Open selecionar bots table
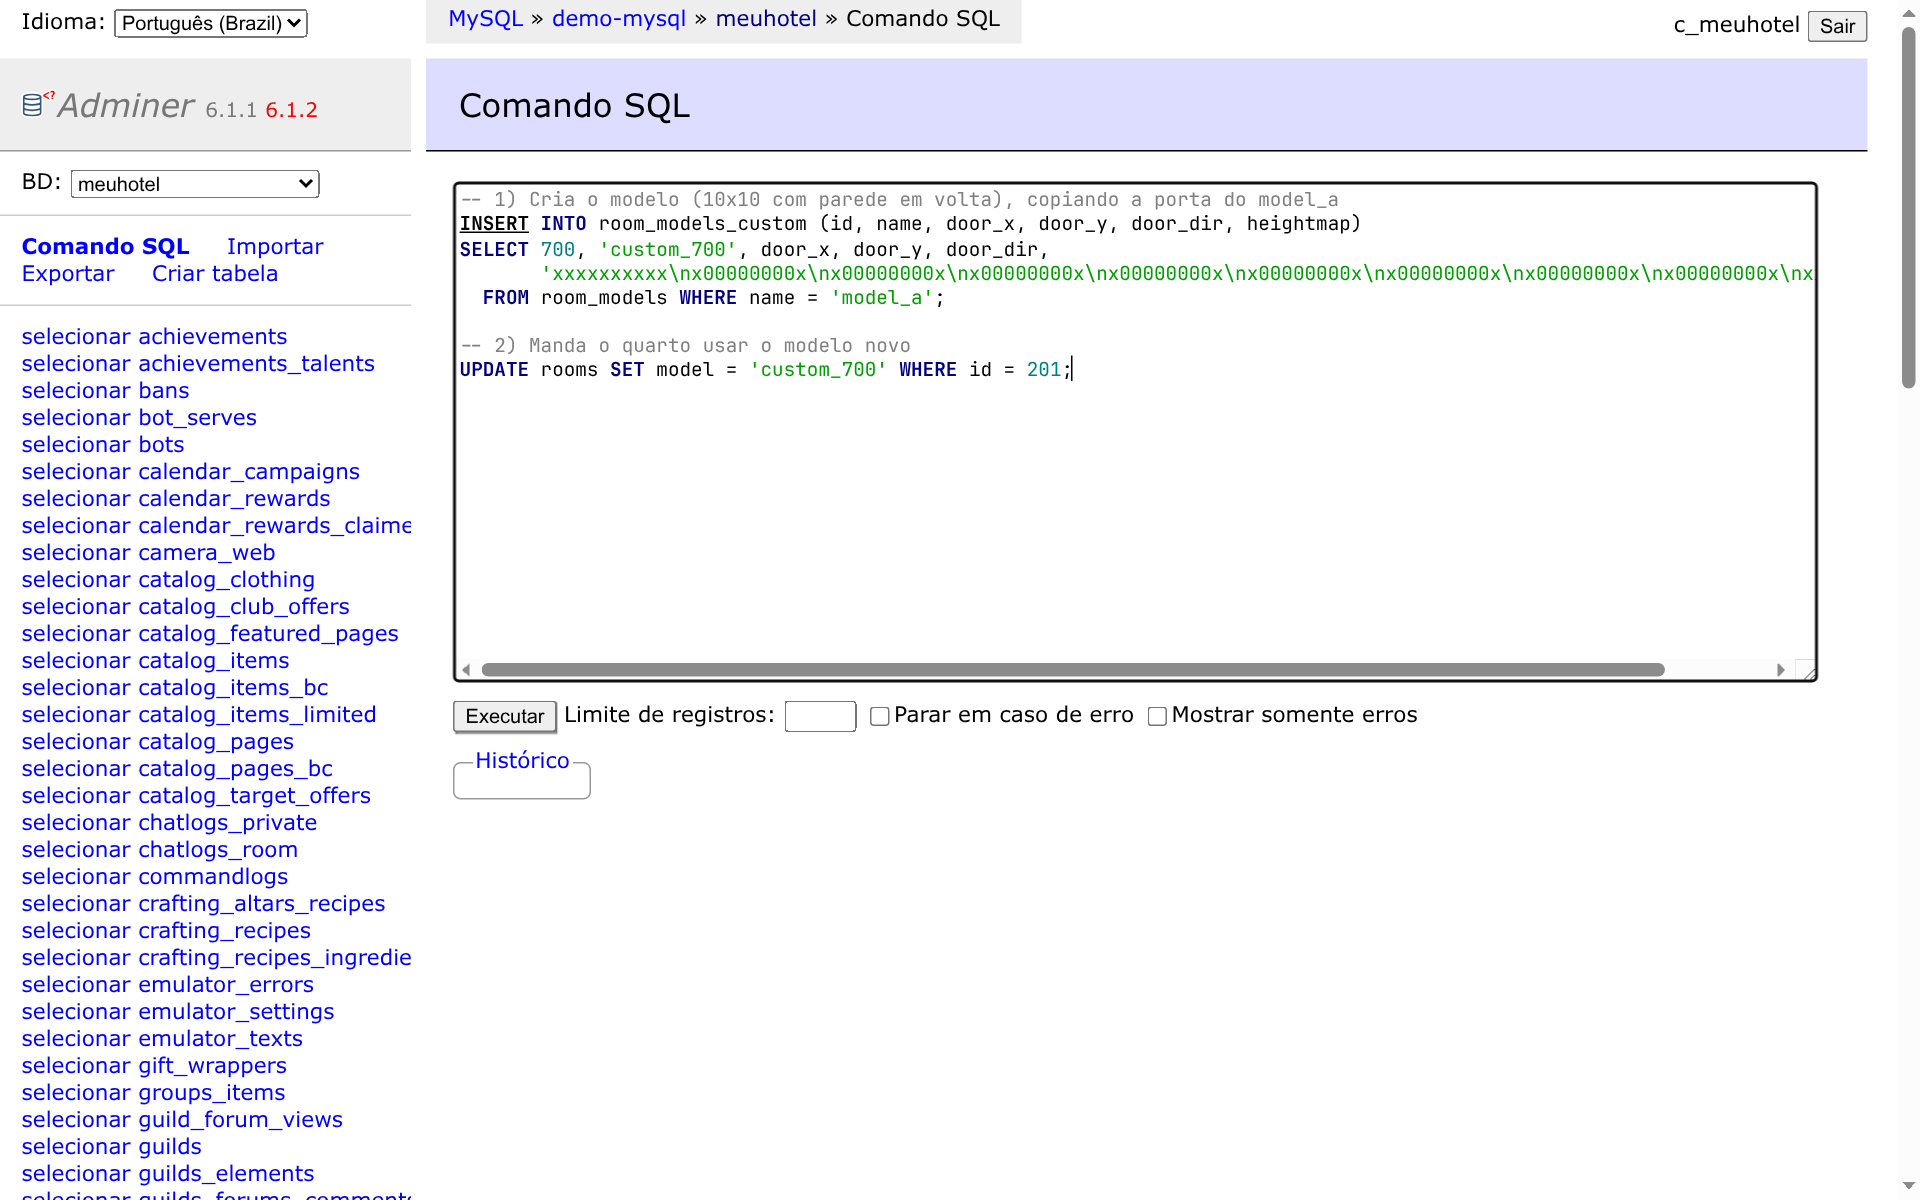Screen dimensions: 1920x1200 [103, 445]
